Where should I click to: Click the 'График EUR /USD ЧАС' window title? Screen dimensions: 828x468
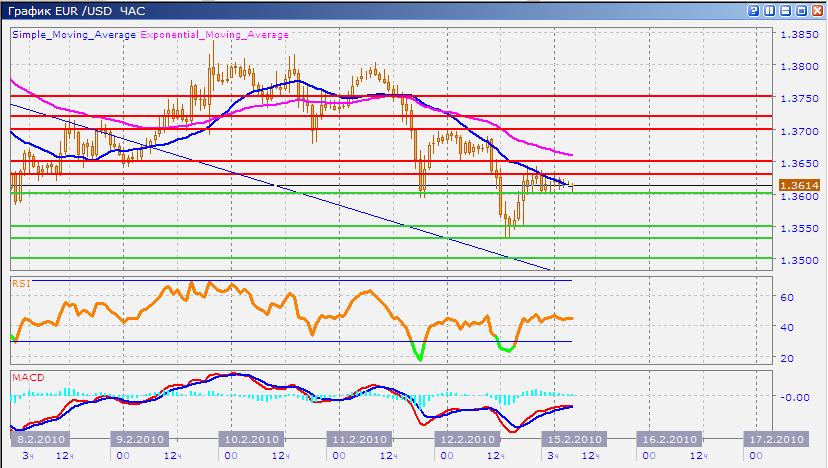77,11
